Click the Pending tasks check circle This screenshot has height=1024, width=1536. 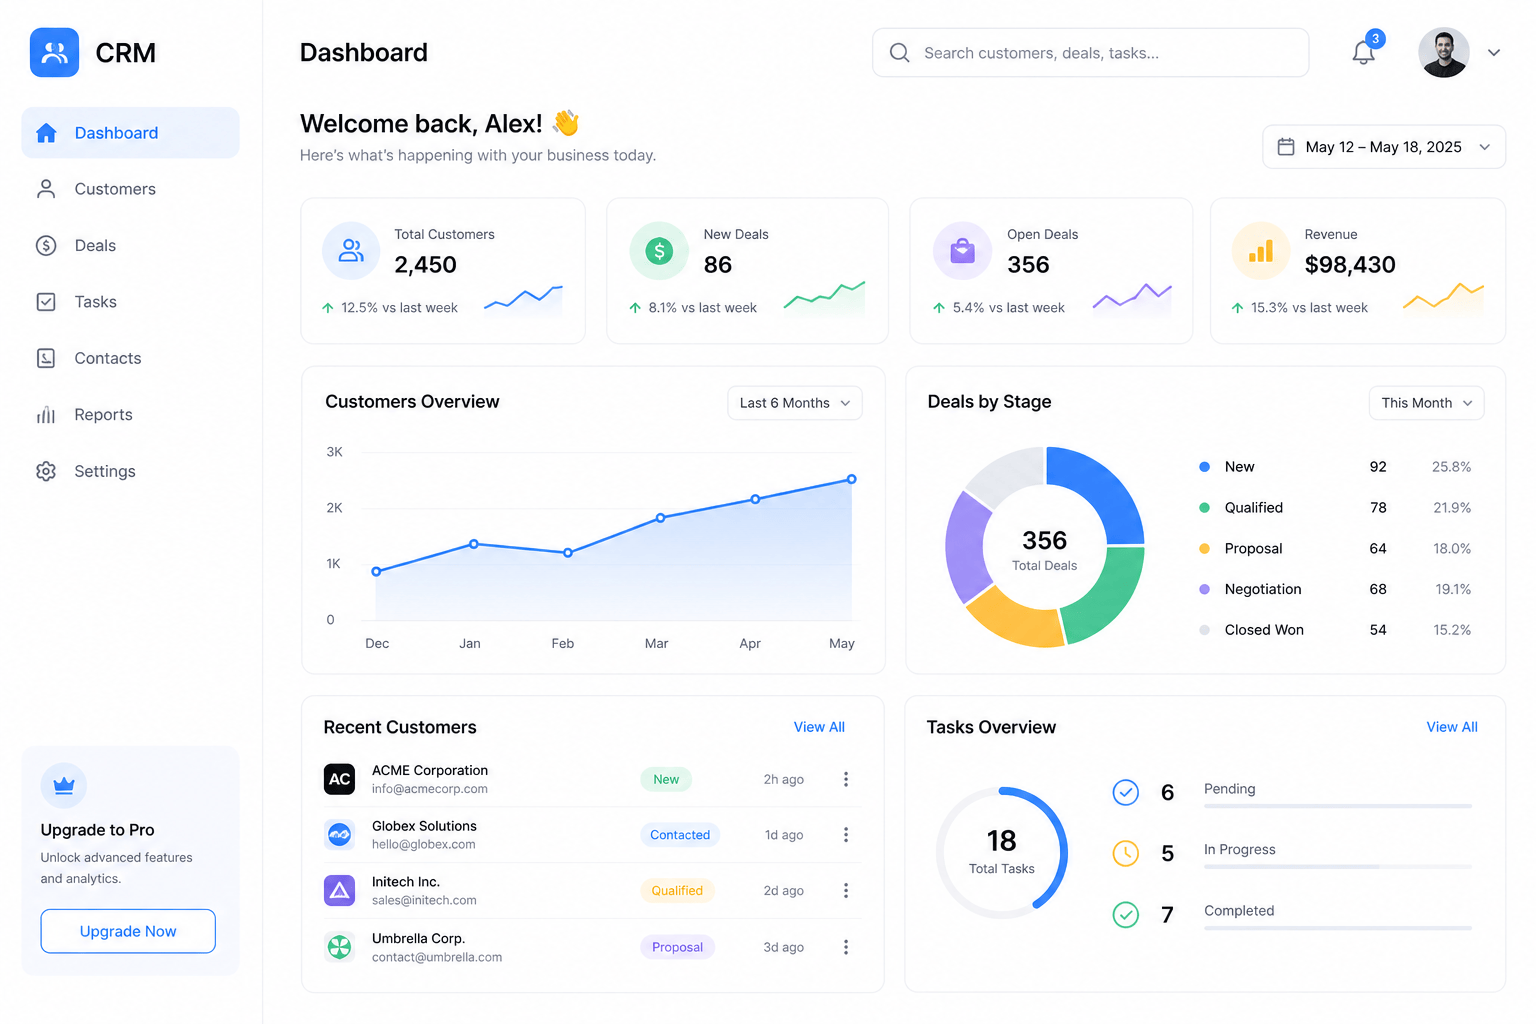click(x=1126, y=792)
